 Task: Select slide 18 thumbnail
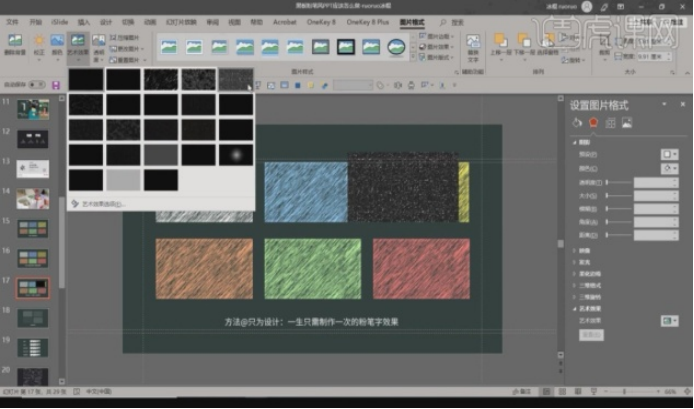33,318
